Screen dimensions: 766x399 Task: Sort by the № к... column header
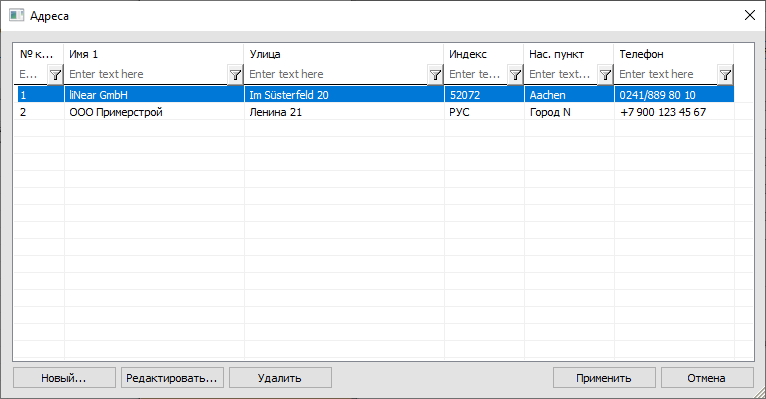pos(39,54)
